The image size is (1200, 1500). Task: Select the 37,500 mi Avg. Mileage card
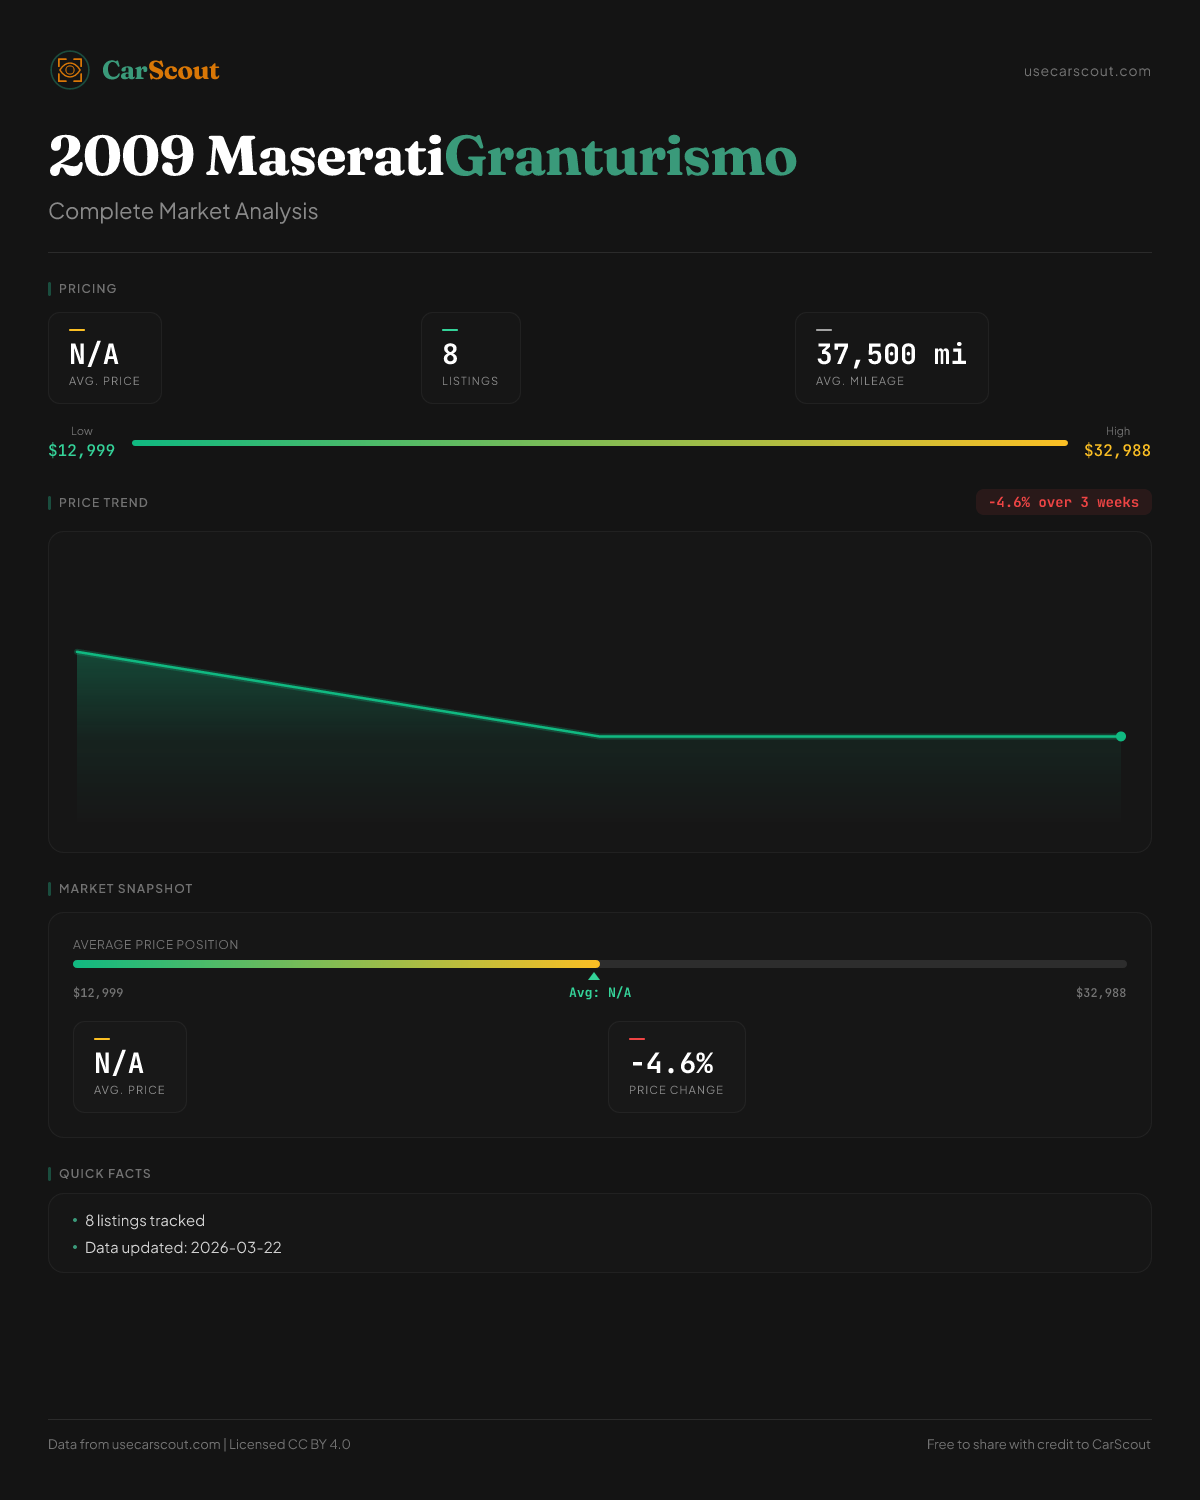pyautogui.click(x=891, y=358)
